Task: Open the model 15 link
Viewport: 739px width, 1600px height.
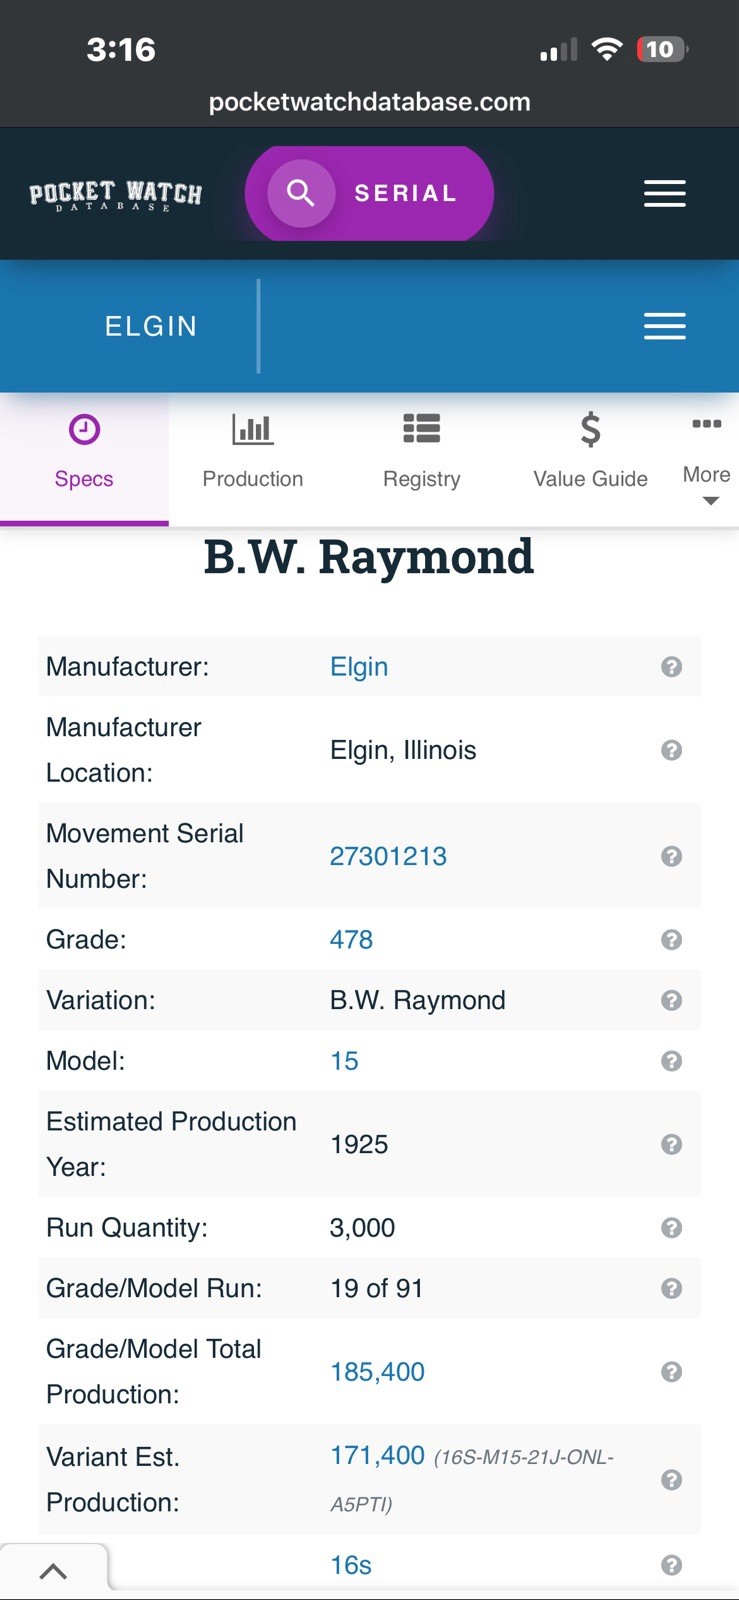Action: click(344, 1061)
